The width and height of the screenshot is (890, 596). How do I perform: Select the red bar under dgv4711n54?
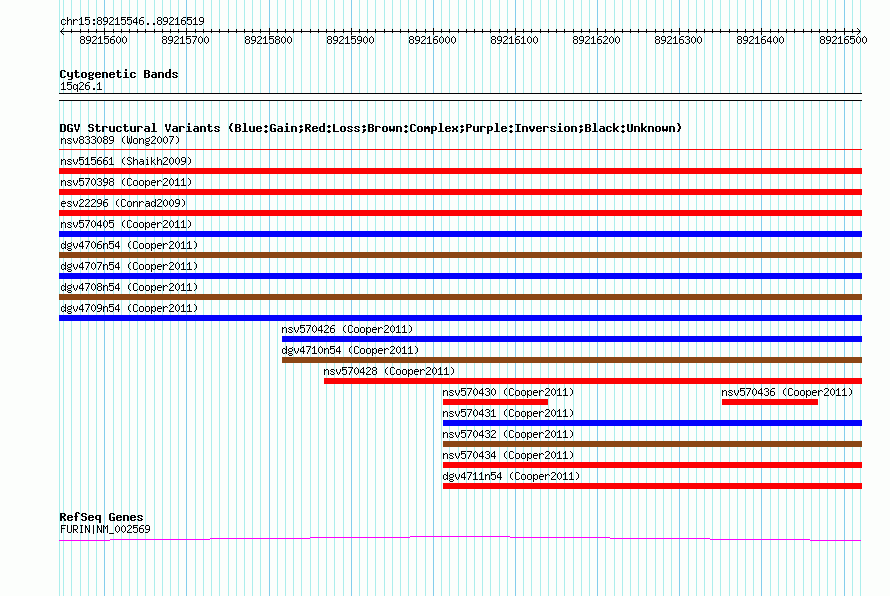click(x=652, y=486)
